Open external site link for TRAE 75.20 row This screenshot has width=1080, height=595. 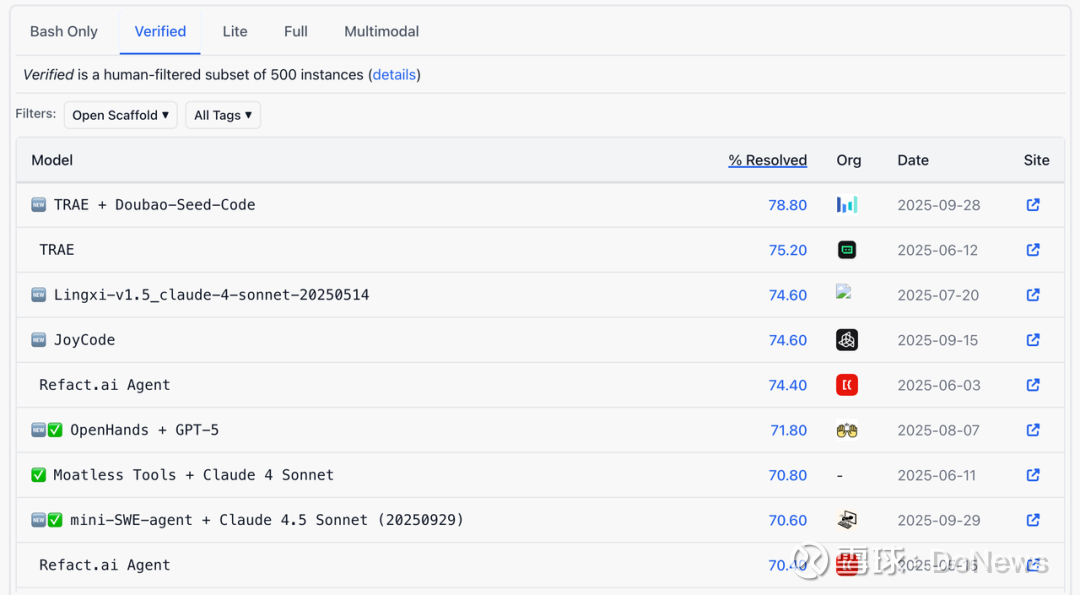(x=1032, y=249)
